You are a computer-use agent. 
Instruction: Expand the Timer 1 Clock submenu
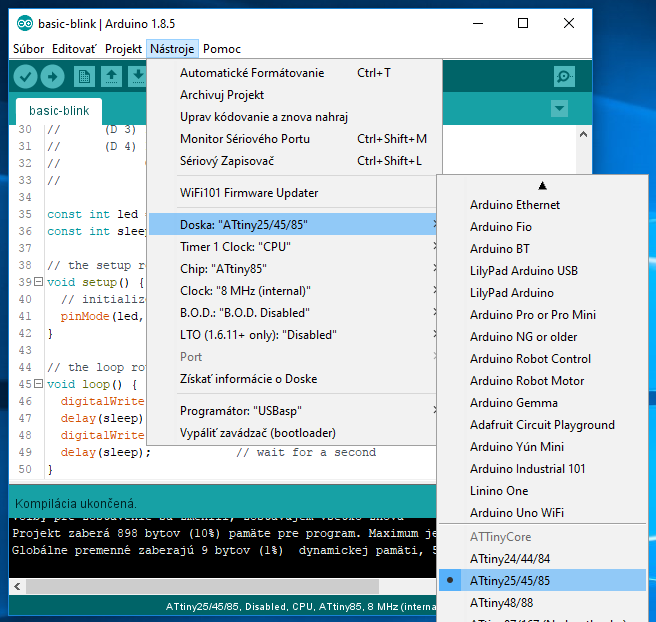293,247
